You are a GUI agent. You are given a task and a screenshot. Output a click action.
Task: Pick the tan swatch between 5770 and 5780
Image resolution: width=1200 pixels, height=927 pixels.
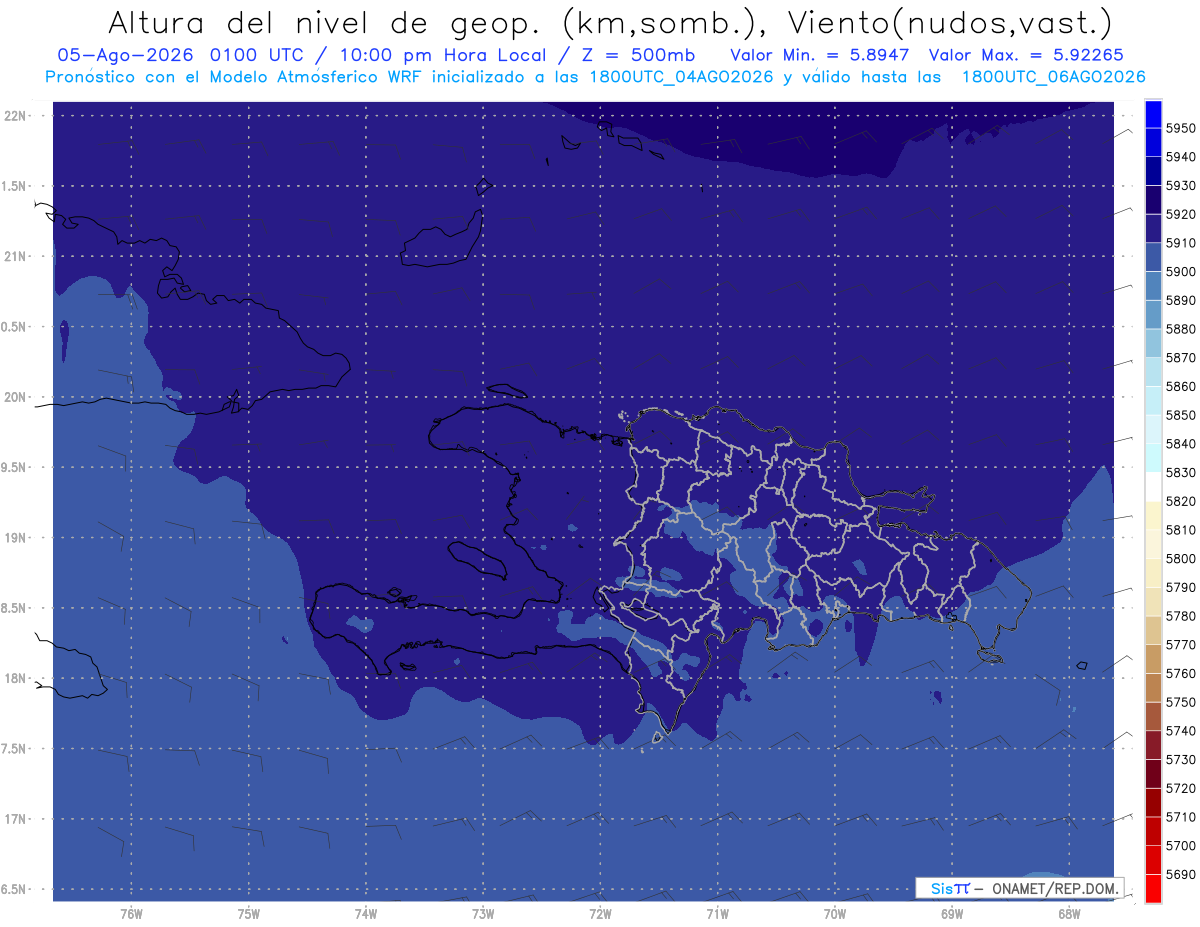coord(1153,630)
